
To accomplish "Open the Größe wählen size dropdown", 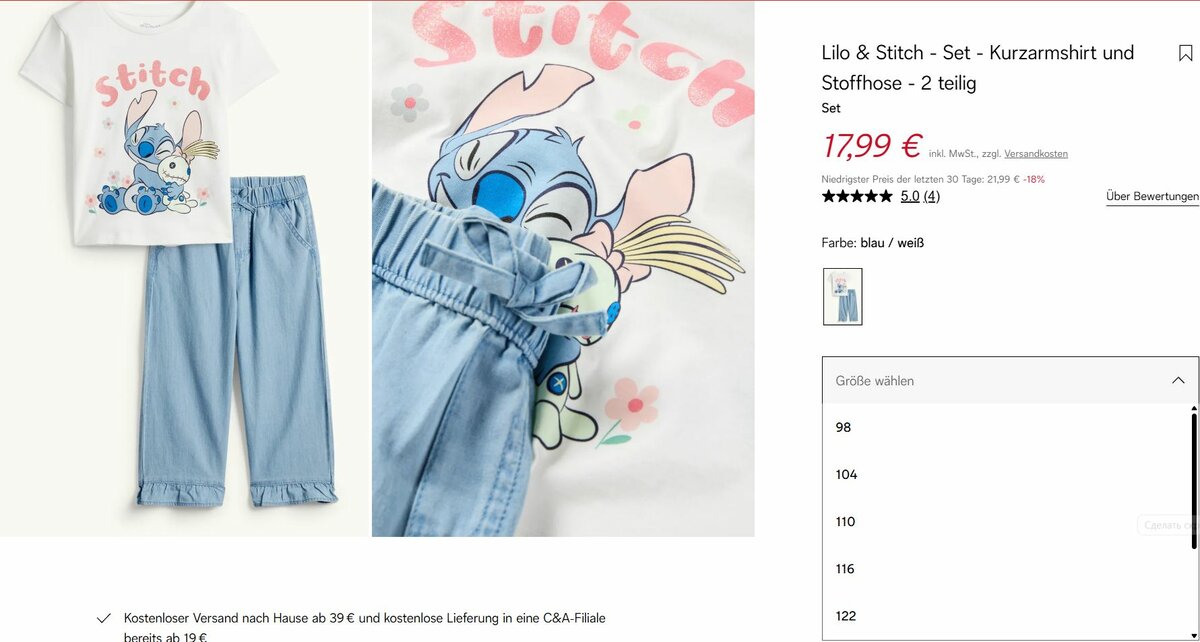I will 1010,381.
